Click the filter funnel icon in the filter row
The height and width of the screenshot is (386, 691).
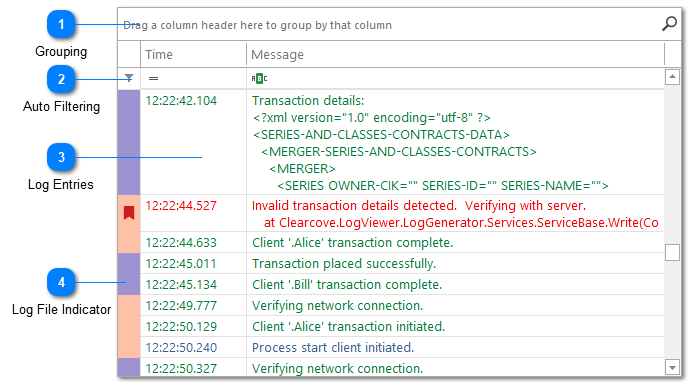pyautogui.click(x=129, y=78)
